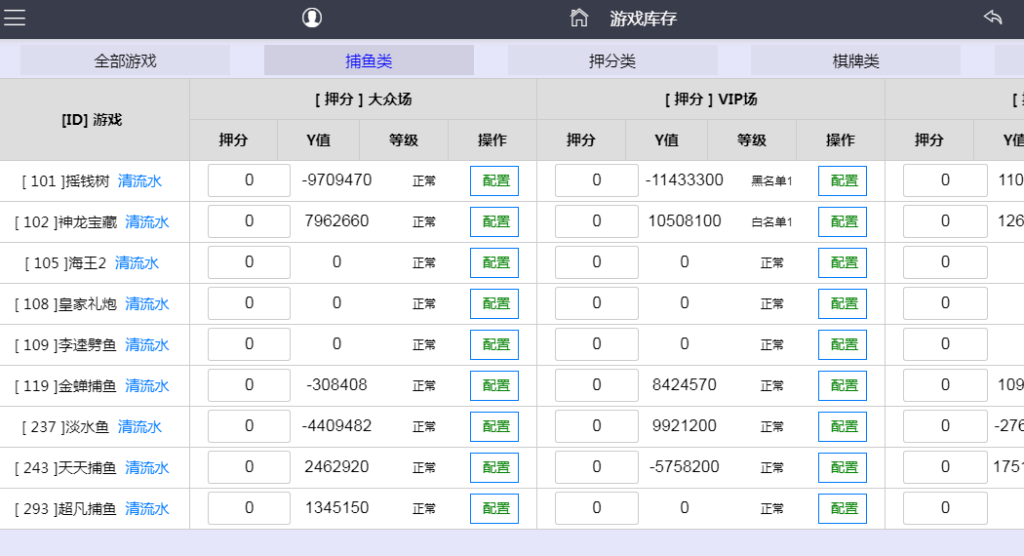Click 清流水 link for 神龙宝藏
1024x556 pixels.
click(147, 222)
